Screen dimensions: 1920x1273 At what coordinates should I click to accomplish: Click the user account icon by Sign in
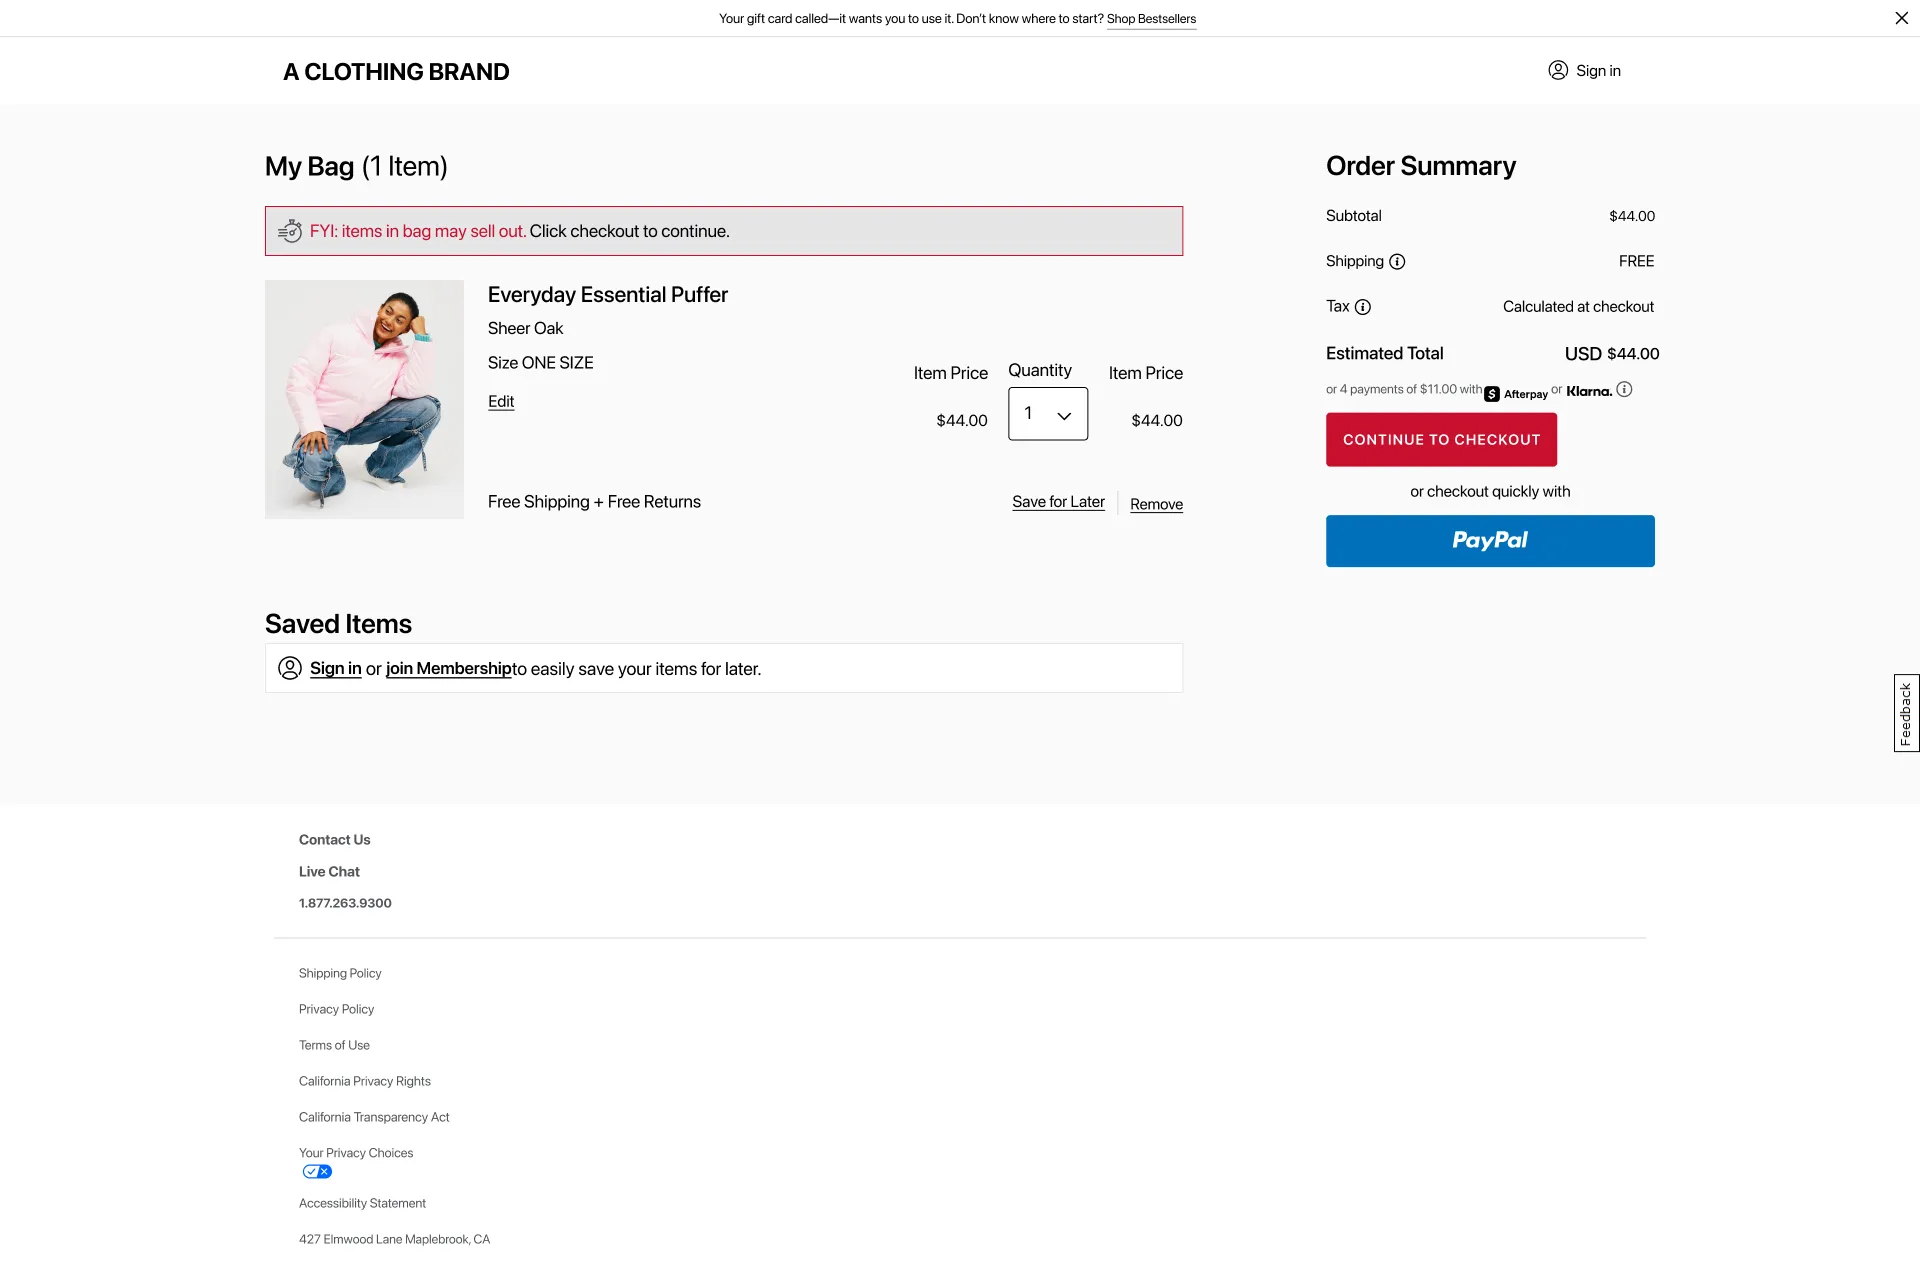pyautogui.click(x=1557, y=70)
